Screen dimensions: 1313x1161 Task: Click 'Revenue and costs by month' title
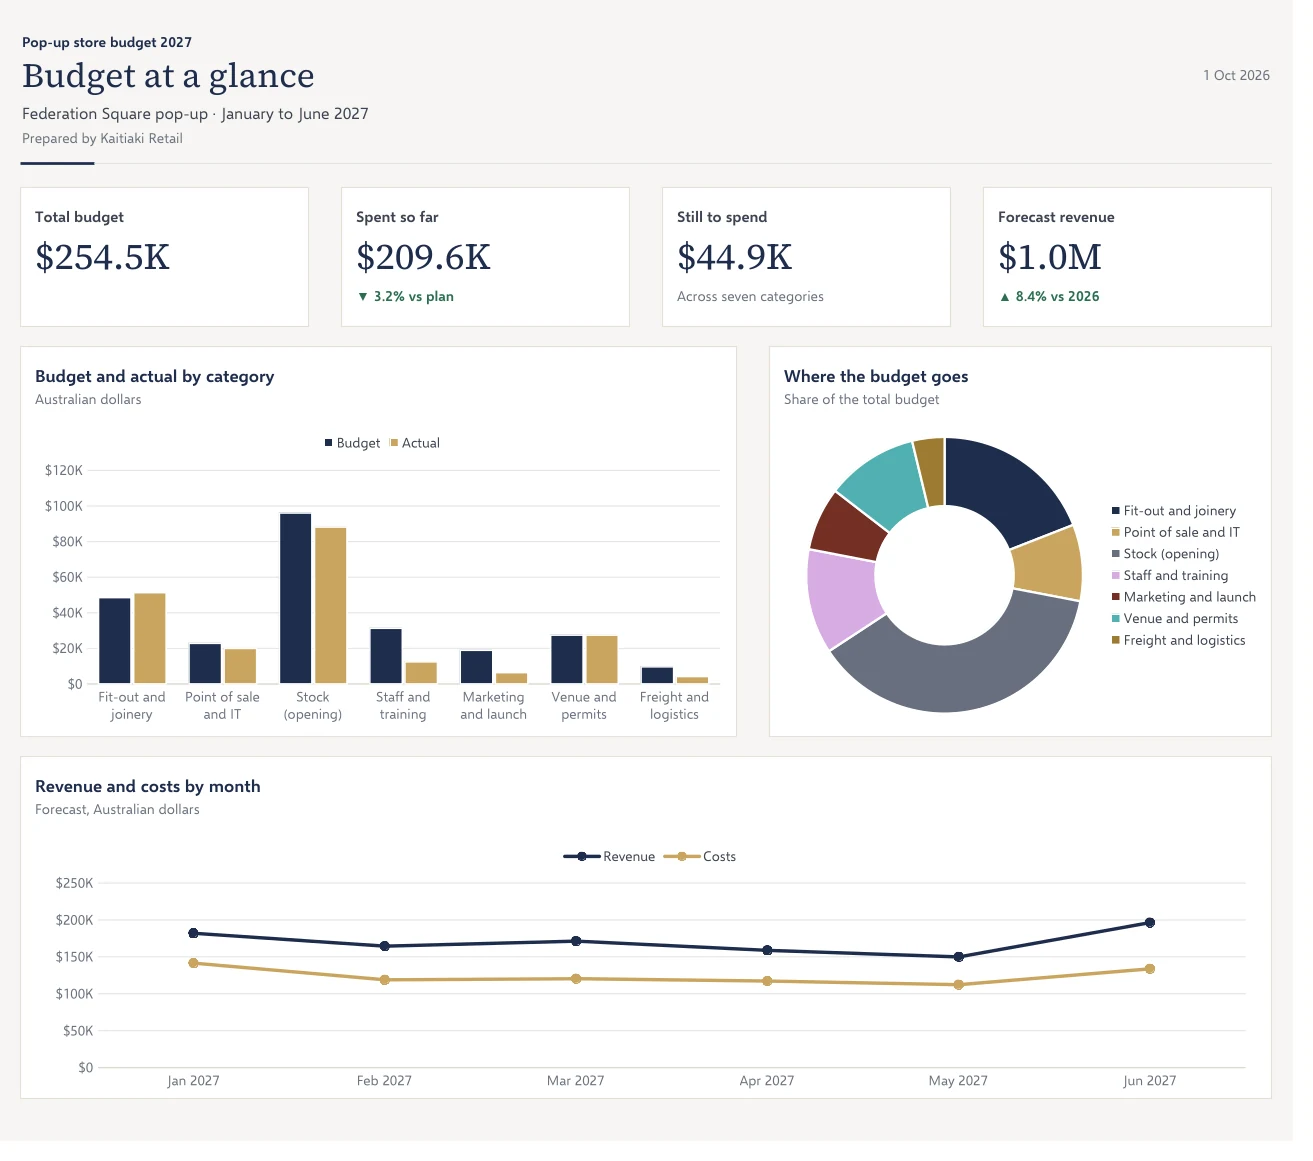point(148,787)
